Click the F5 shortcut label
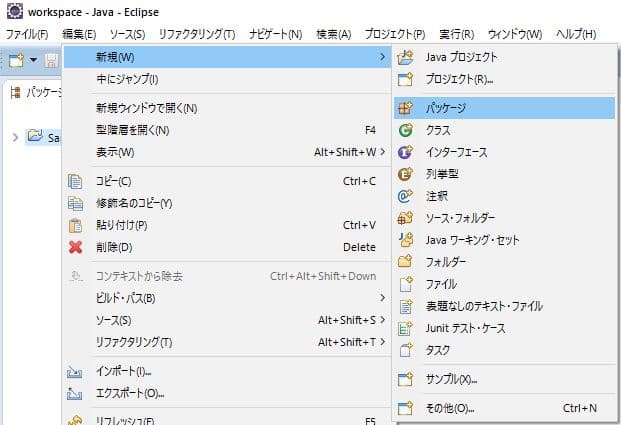 point(370,421)
